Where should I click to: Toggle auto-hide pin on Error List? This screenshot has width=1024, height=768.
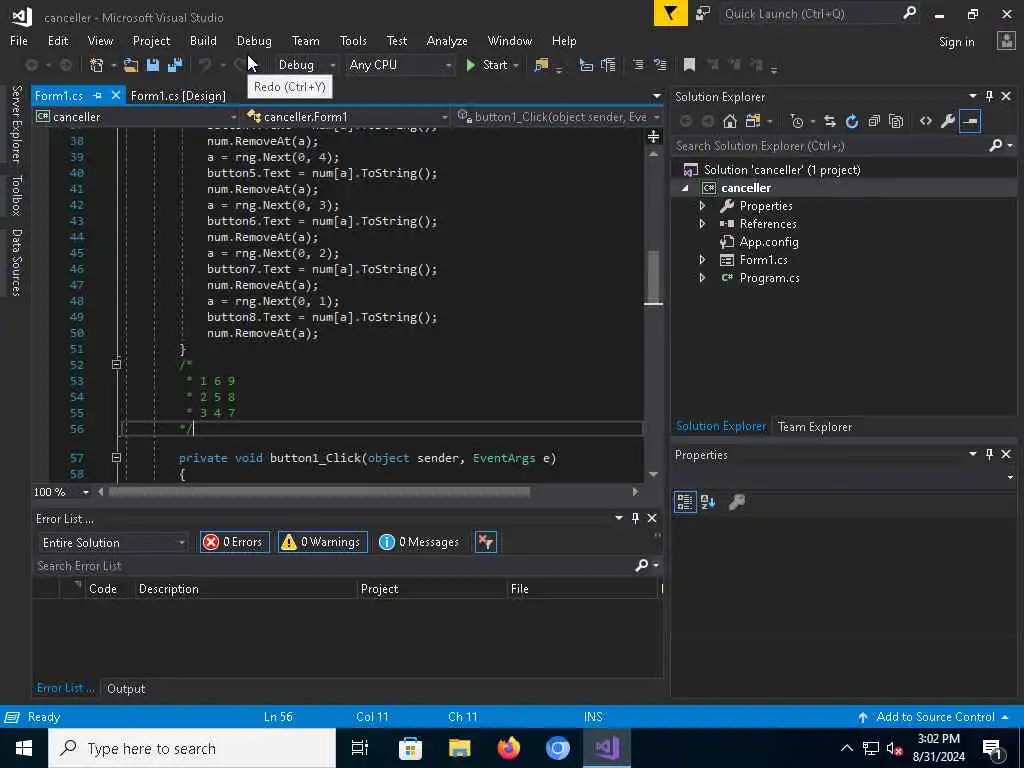tap(635, 518)
